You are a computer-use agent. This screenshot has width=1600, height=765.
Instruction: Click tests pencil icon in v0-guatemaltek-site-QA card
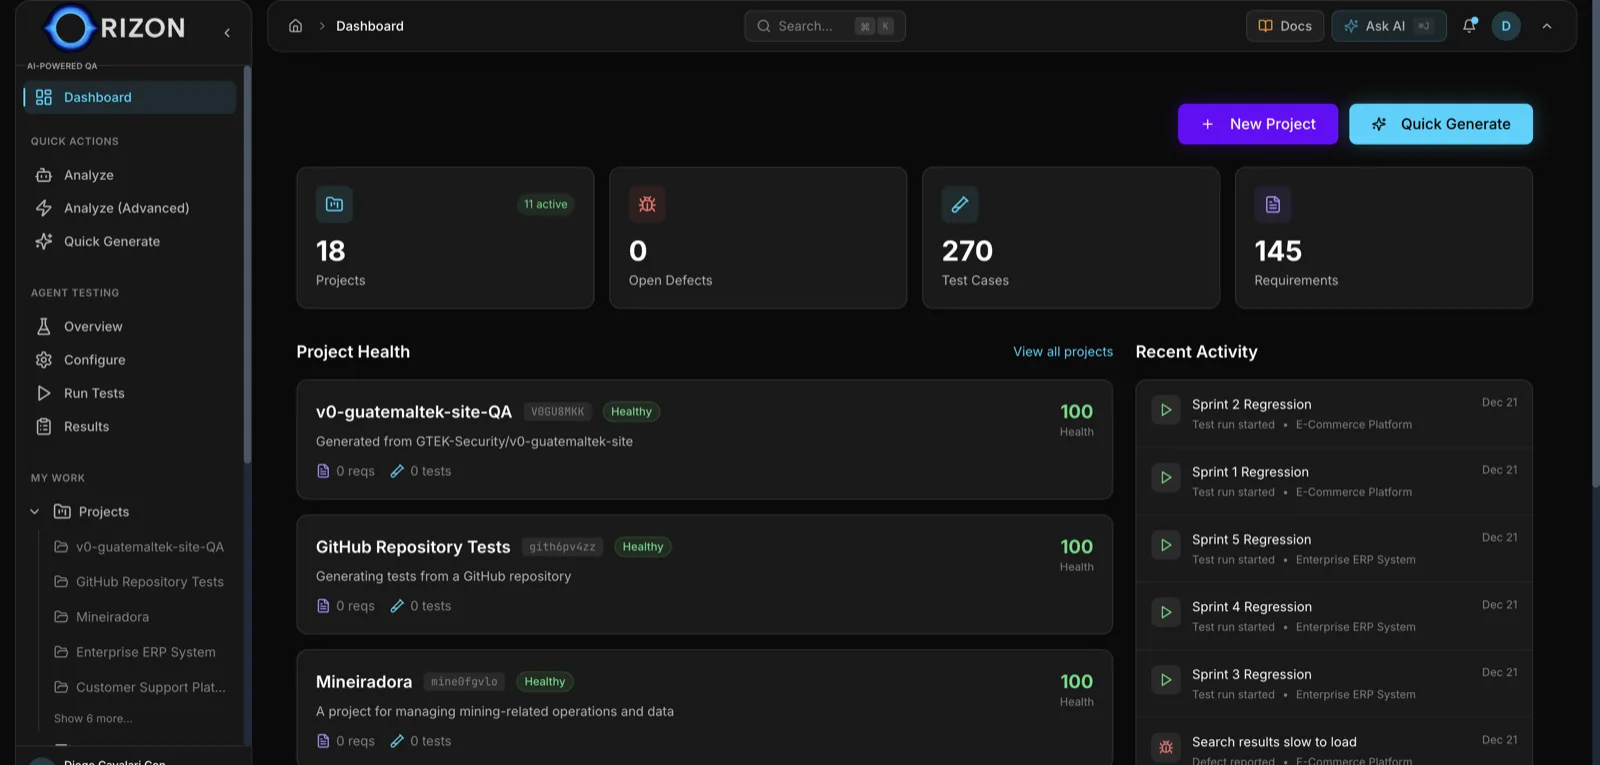[397, 471]
